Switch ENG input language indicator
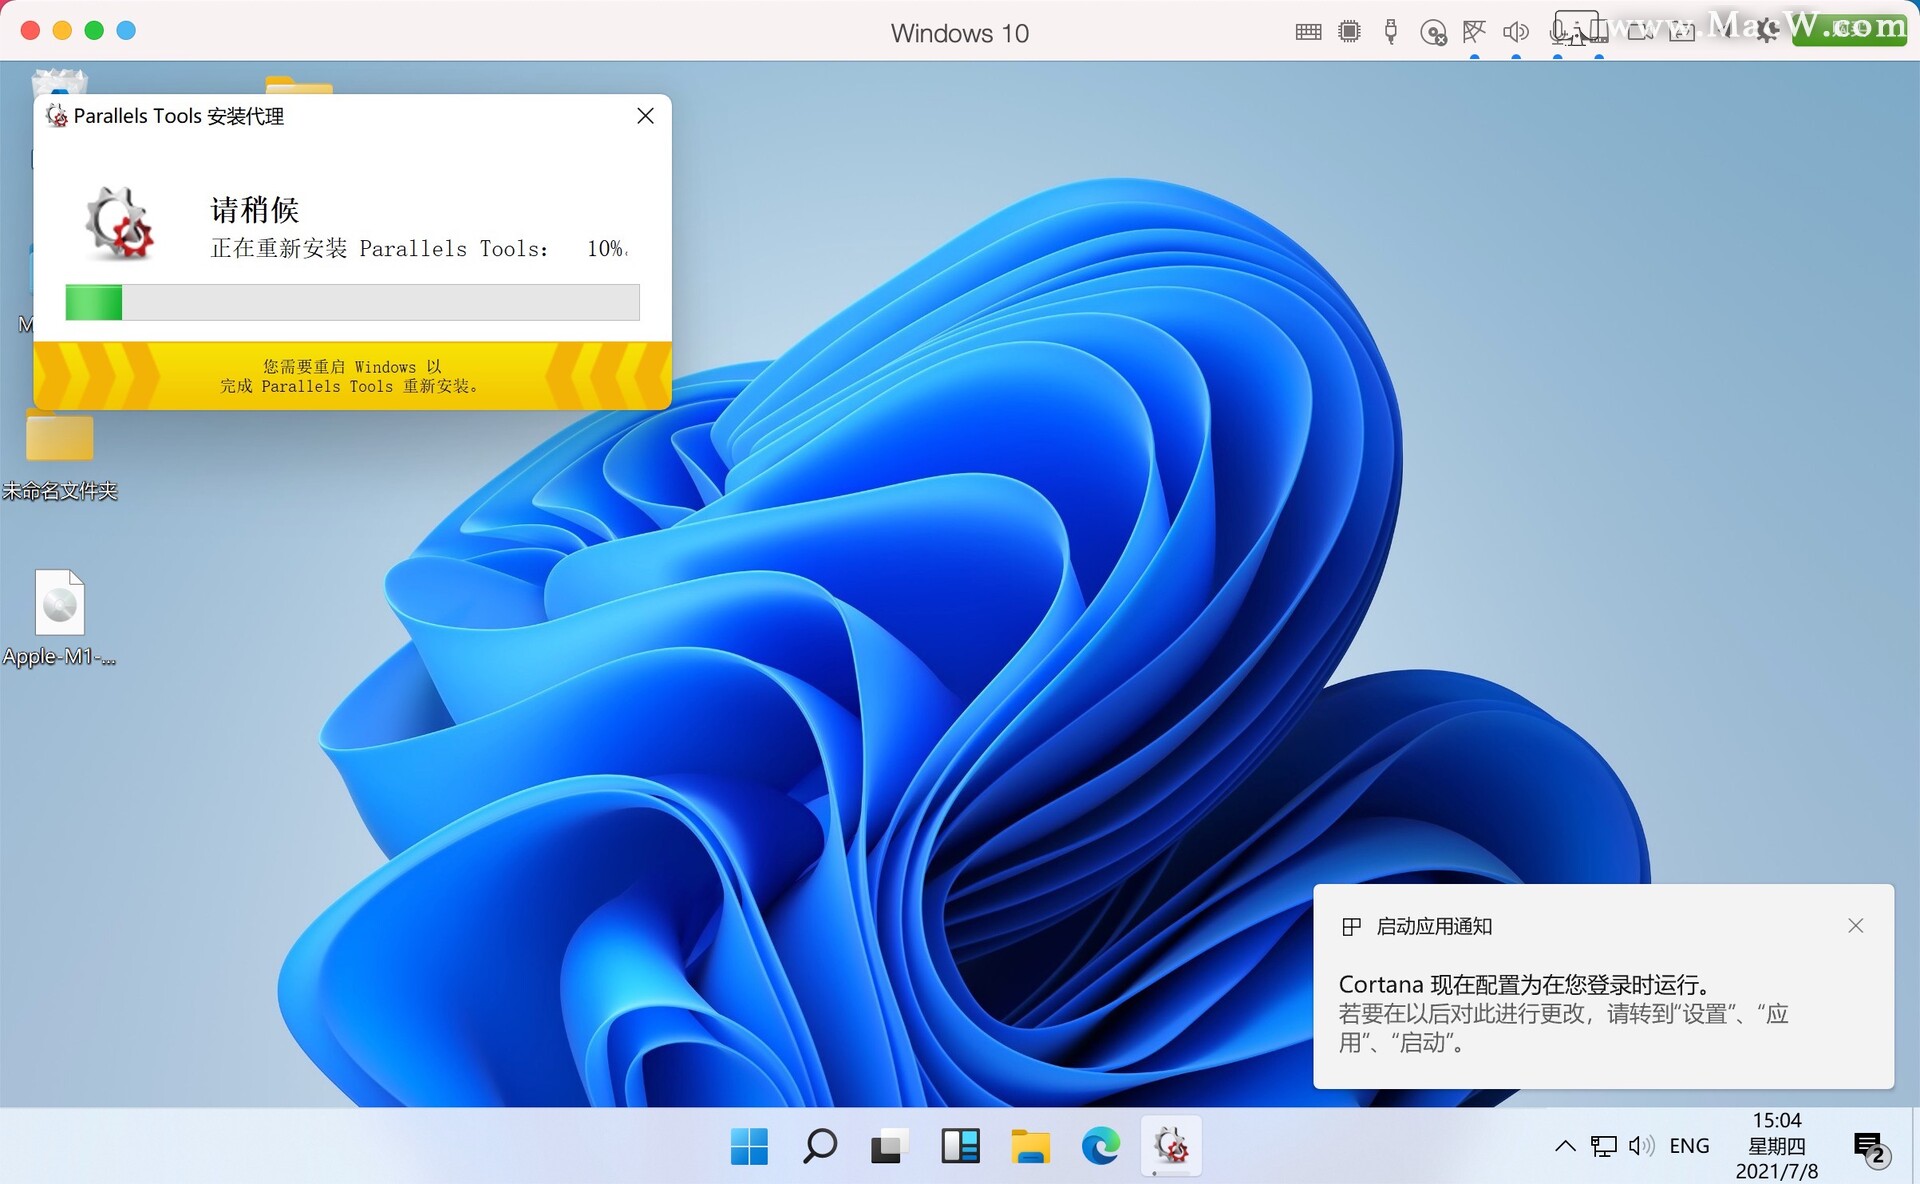Screen dimensions: 1920x1184 1689,1146
